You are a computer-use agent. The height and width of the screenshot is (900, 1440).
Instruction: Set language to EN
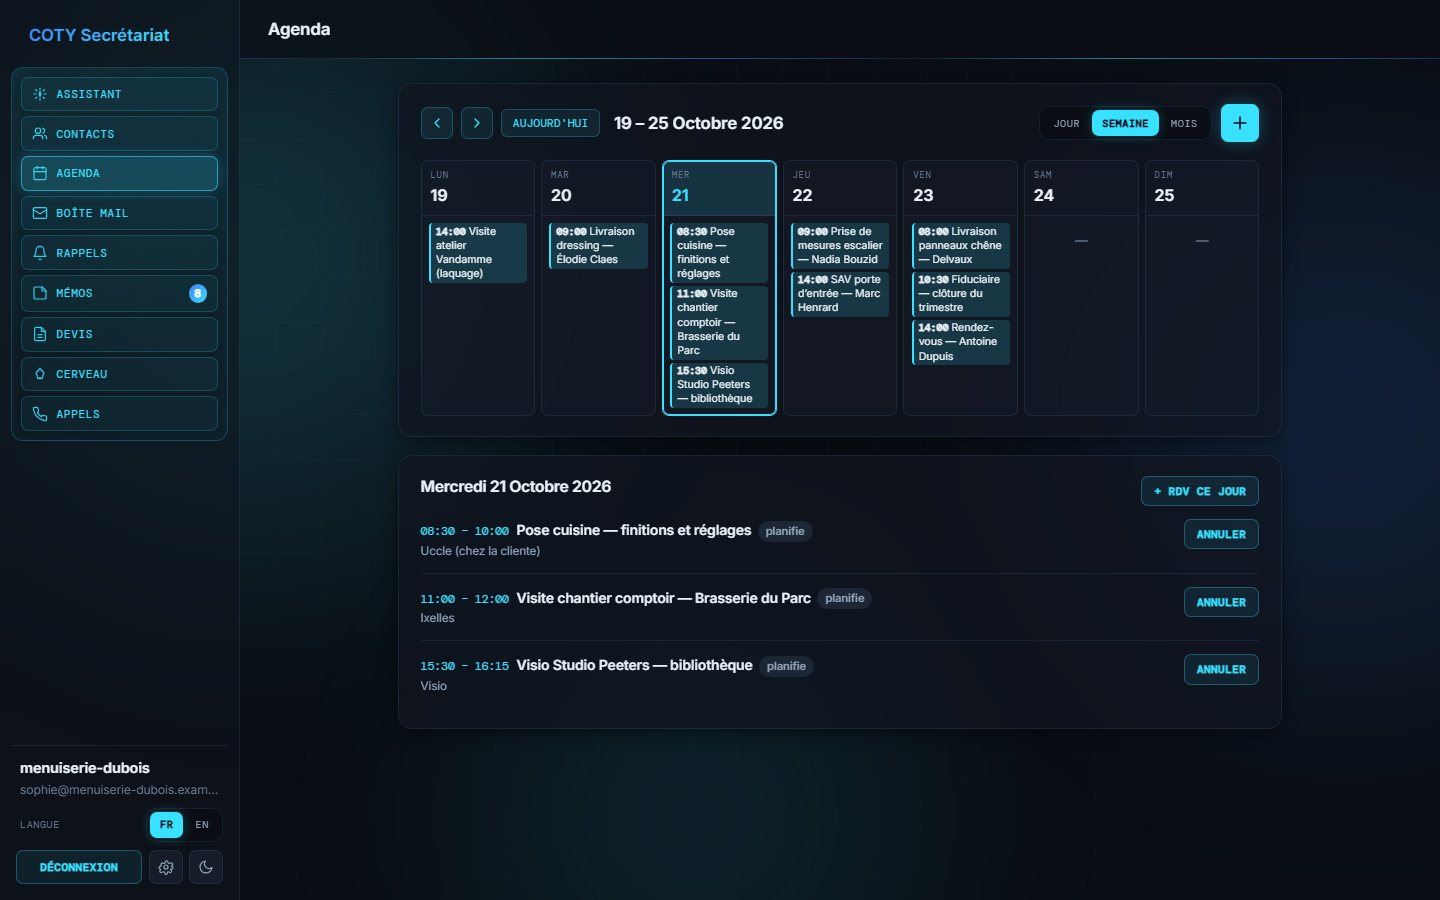coord(202,825)
